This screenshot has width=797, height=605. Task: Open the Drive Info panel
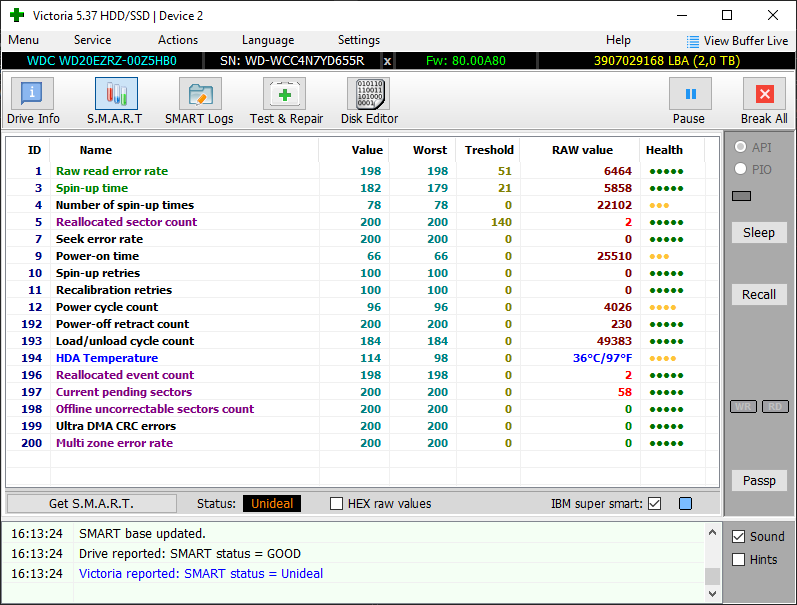tap(33, 102)
